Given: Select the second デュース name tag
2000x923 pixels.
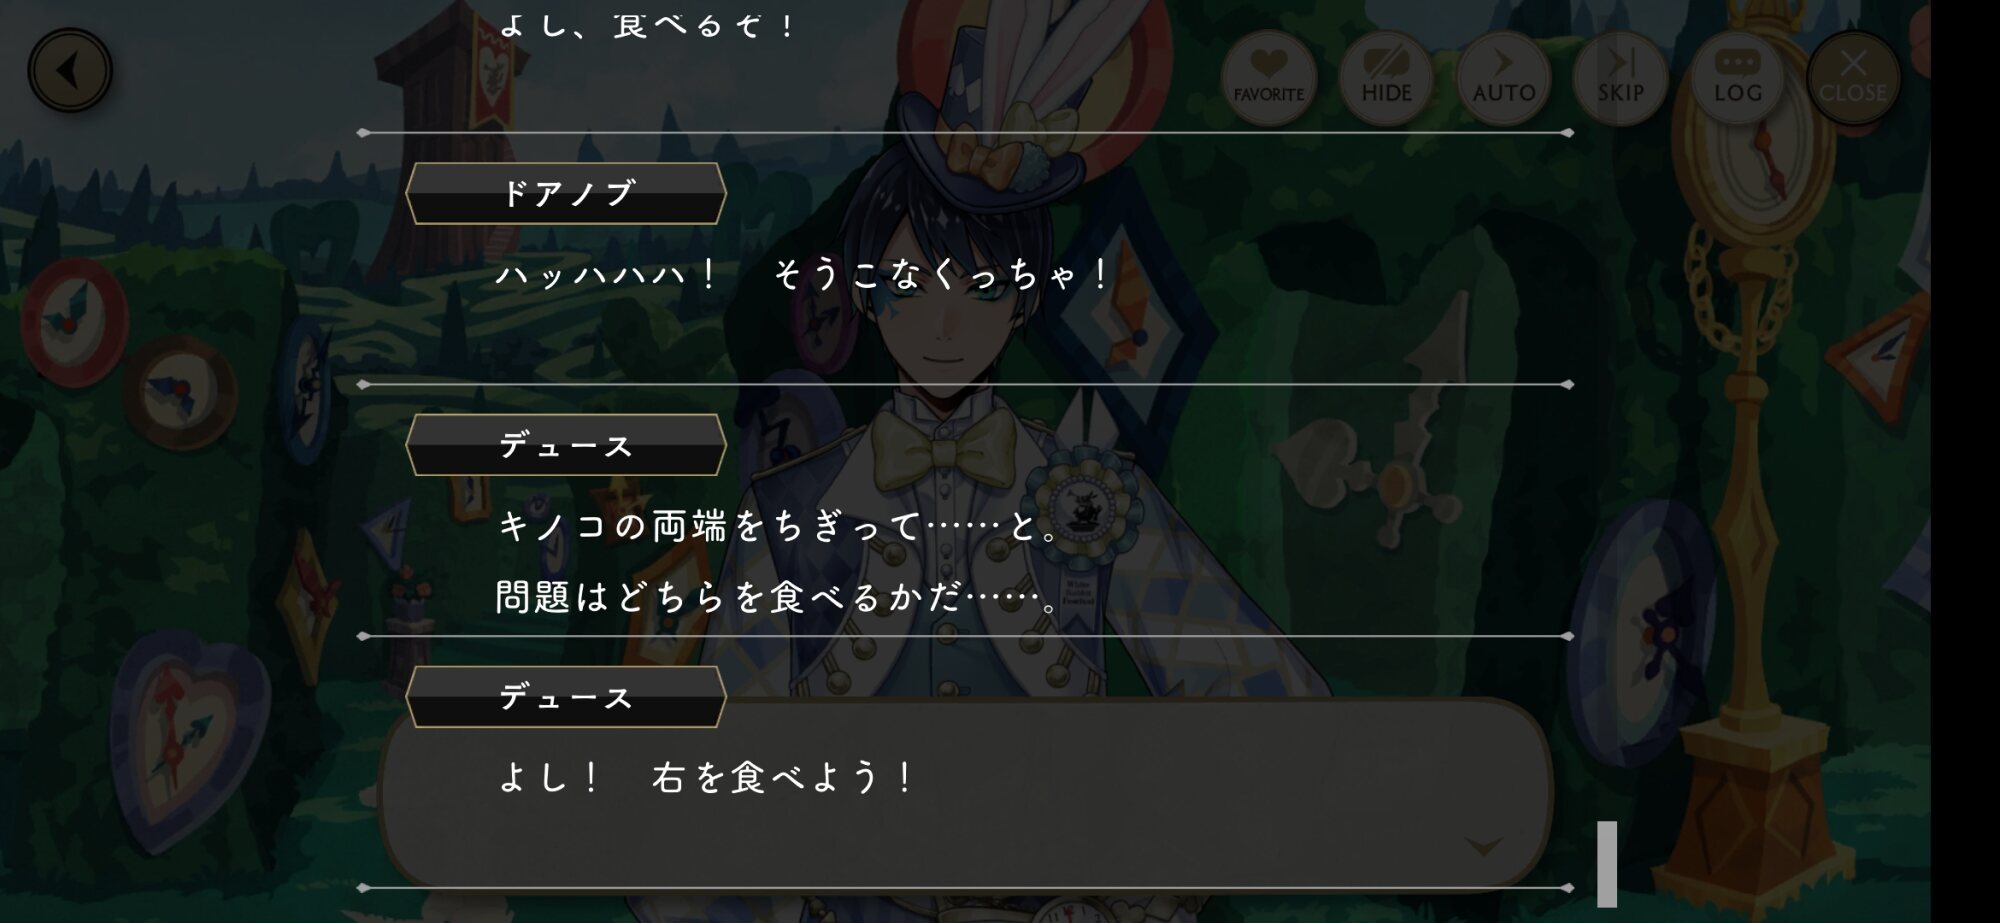Looking at the screenshot, I should coord(566,697).
